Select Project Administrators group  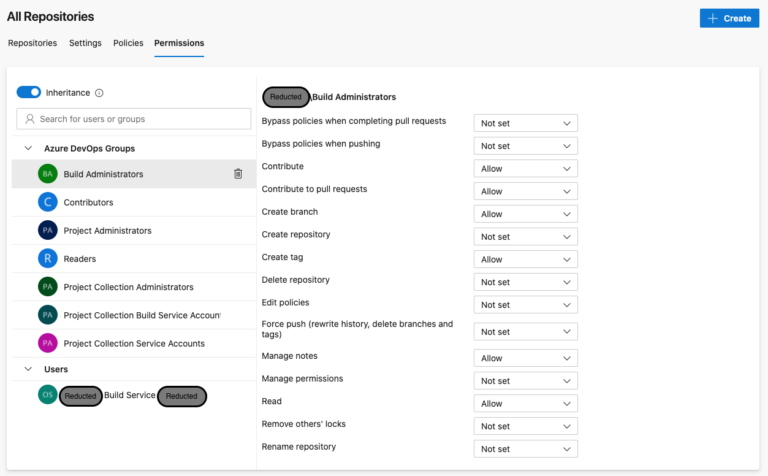[x=134, y=230]
